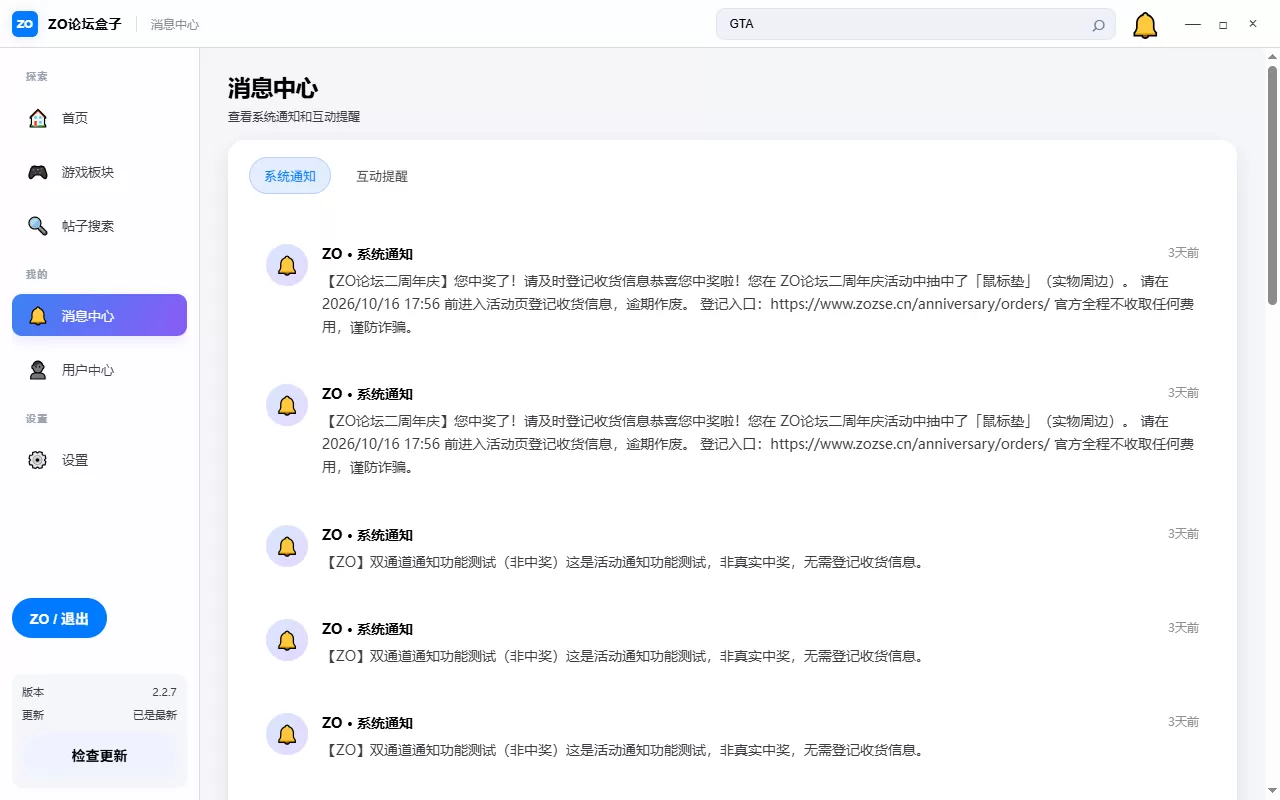Click the magnifier icon for 帖子搜索
Viewport: 1280px width, 800px height.
click(38, 226)
